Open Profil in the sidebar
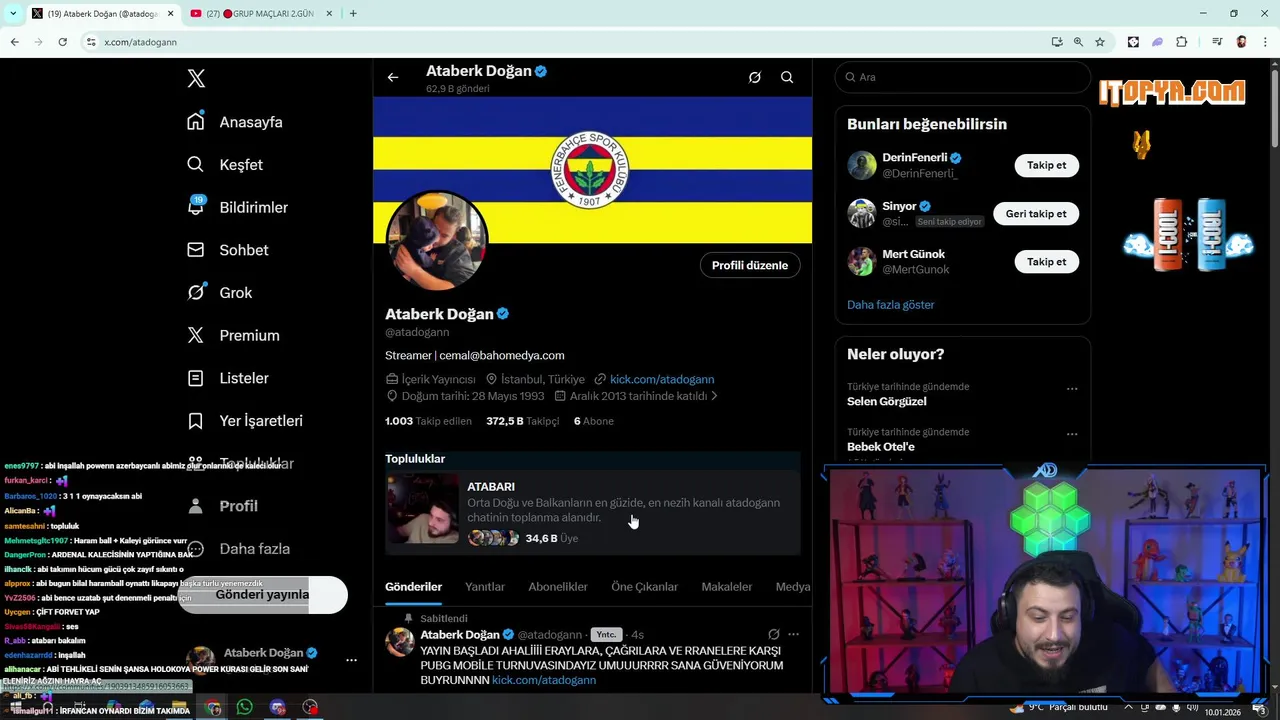Screen dimensions: 1280x720 coord(222,506)
